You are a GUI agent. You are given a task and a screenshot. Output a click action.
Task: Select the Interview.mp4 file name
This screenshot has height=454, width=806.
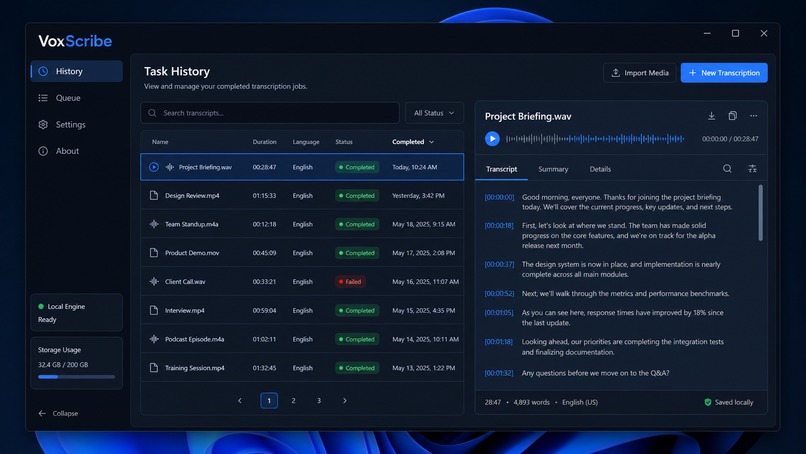tap(185, 311)
